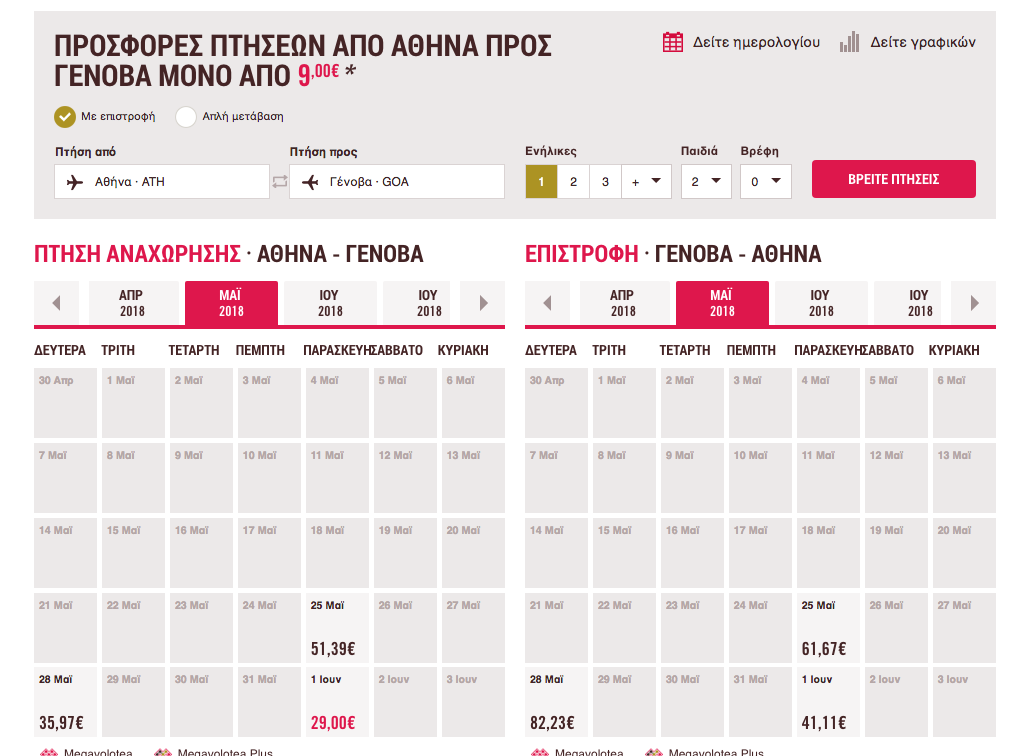Viewport: 1011px width, 756px height.
Task: Open the calendar view icon
Action: tap(672, 43)
